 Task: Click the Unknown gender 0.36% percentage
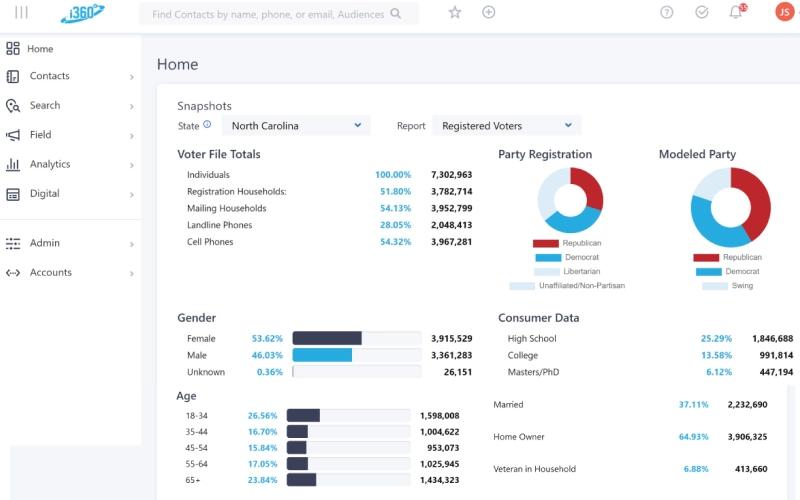coord(269,372)
